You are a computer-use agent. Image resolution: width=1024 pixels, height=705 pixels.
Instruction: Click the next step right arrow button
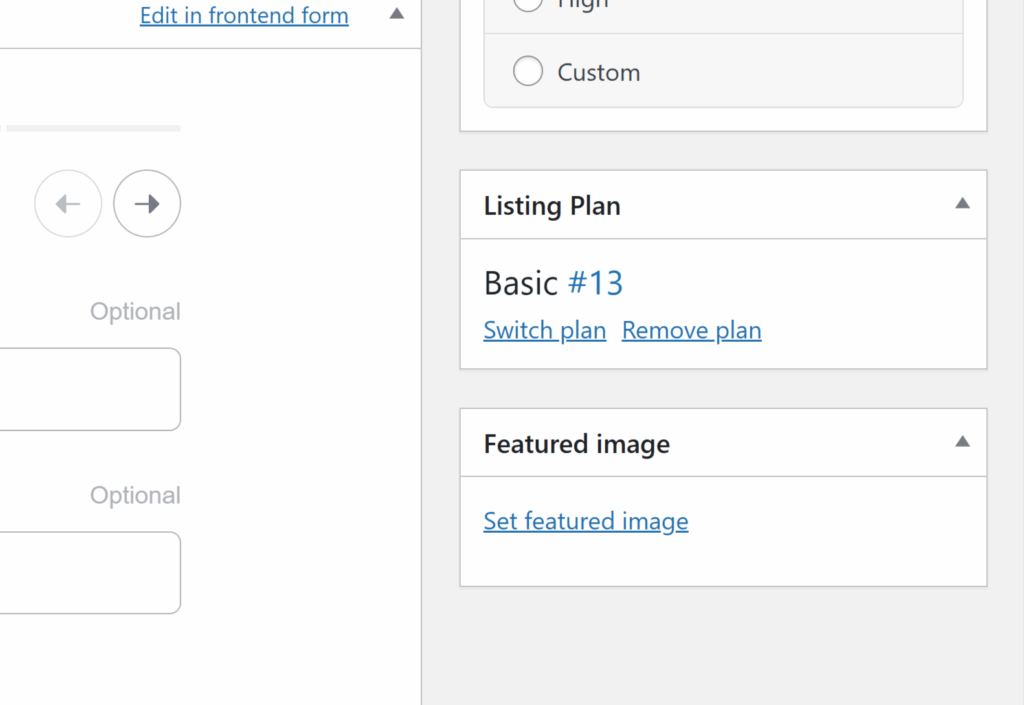click(x=147, y=204)
